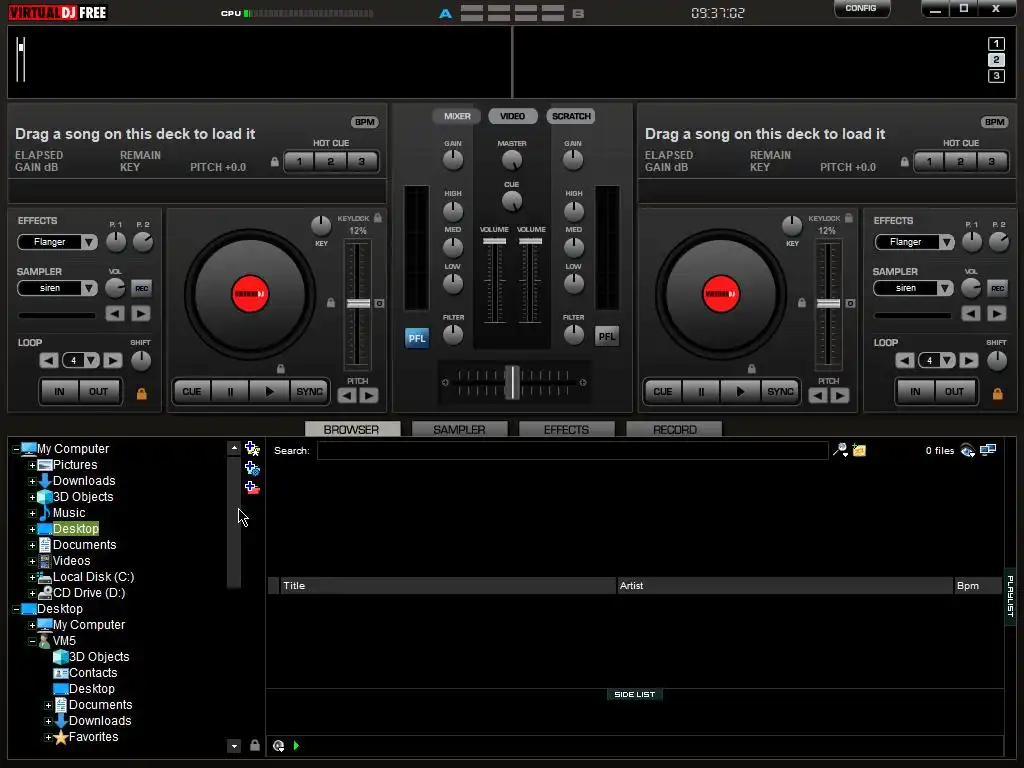
Task: Click the add favorite folder red icon
Action: [x=252, y=487]
